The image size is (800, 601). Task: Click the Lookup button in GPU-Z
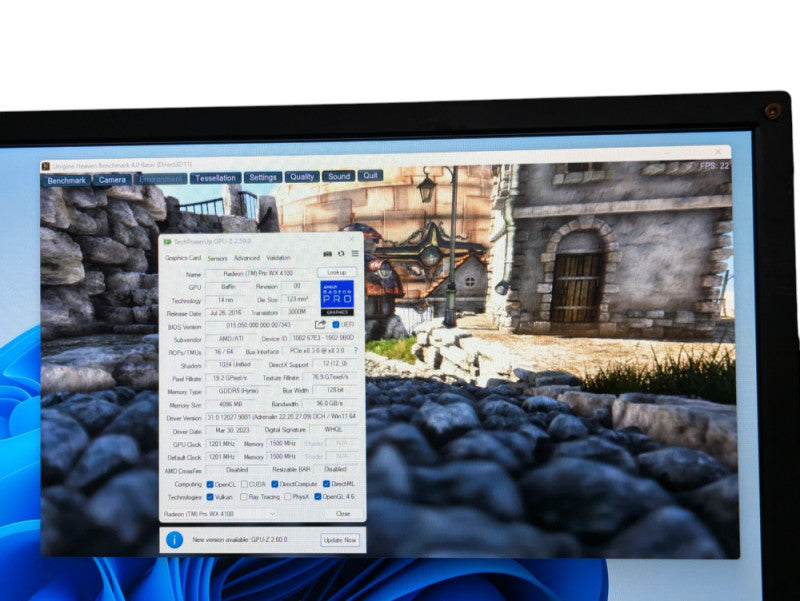point(337,272)
